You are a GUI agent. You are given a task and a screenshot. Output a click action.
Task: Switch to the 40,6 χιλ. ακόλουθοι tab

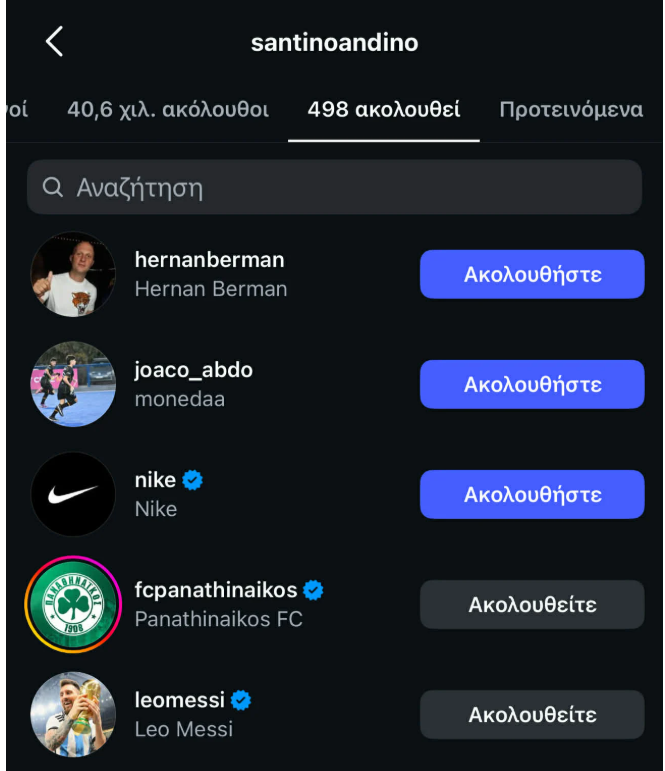[x=168, y=110]
